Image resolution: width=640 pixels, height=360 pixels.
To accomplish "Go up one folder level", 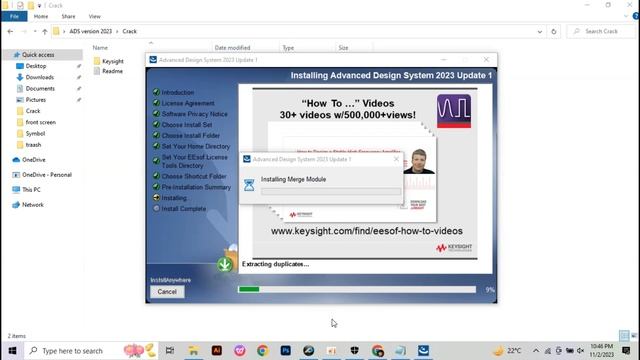I will 44,31.
